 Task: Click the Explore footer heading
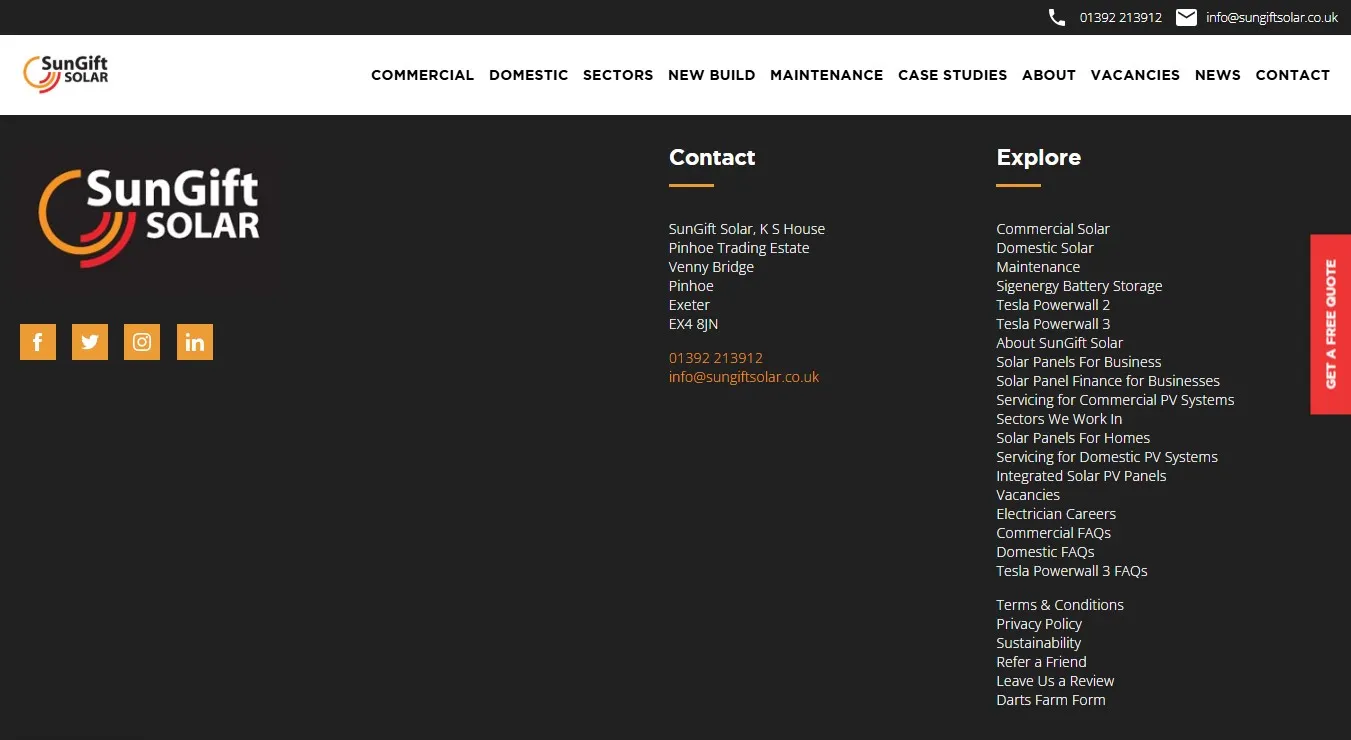coord(1039,157)
